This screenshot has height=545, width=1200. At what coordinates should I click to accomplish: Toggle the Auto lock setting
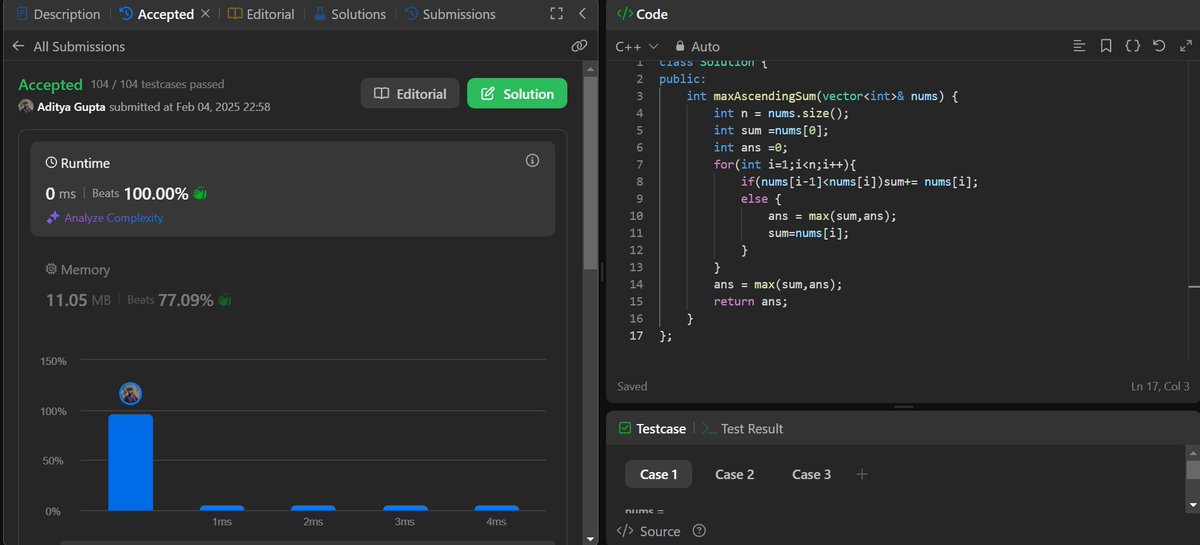[698, 46]
